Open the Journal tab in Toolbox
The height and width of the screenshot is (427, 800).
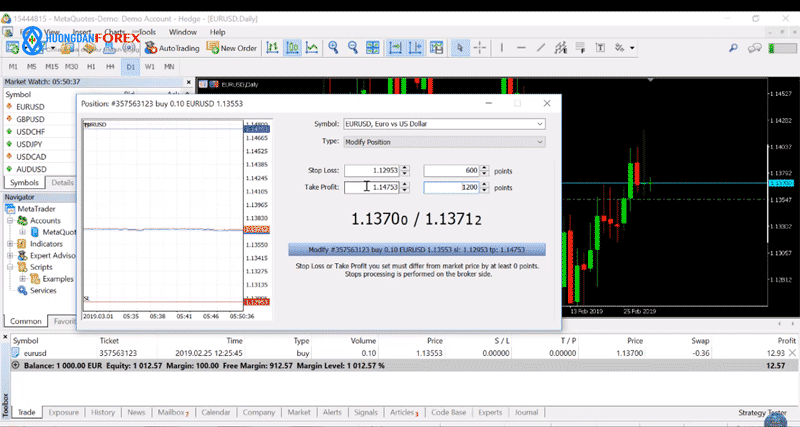click(x=526, y=412)
